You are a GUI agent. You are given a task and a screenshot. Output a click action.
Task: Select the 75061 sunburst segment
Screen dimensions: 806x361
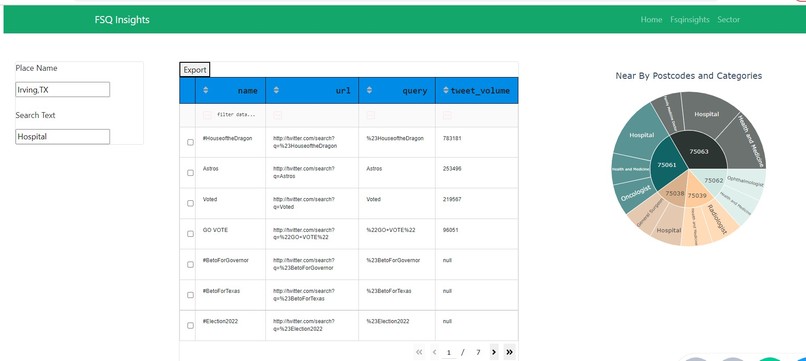pyautogui.click(x=667, y=164)
